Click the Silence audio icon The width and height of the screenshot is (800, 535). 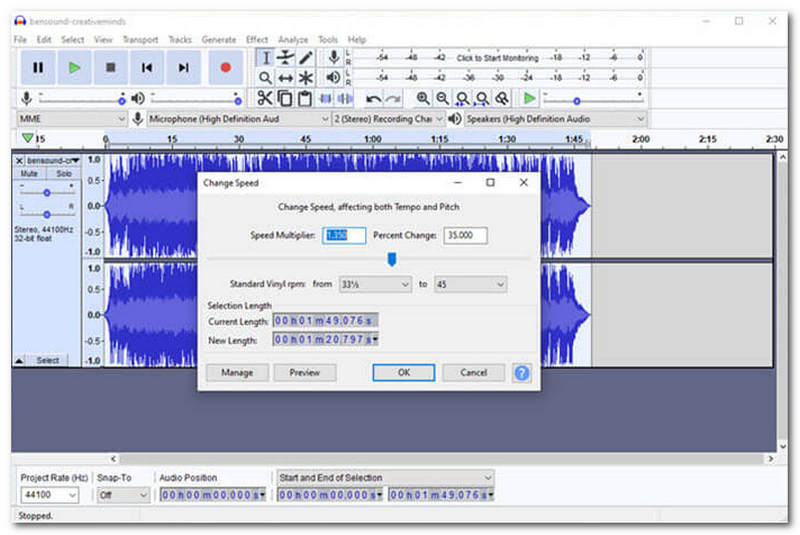point(345,98)
